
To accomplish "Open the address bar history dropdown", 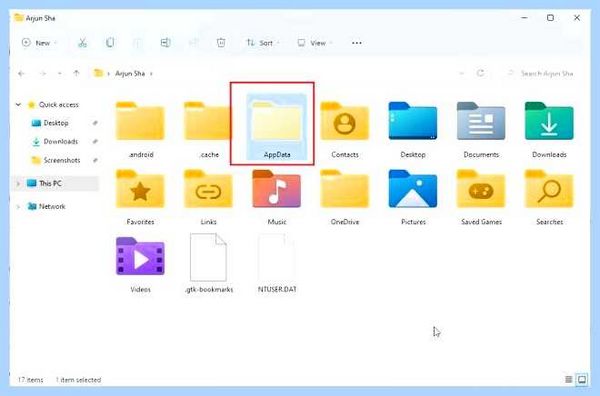I will [461, 73].
